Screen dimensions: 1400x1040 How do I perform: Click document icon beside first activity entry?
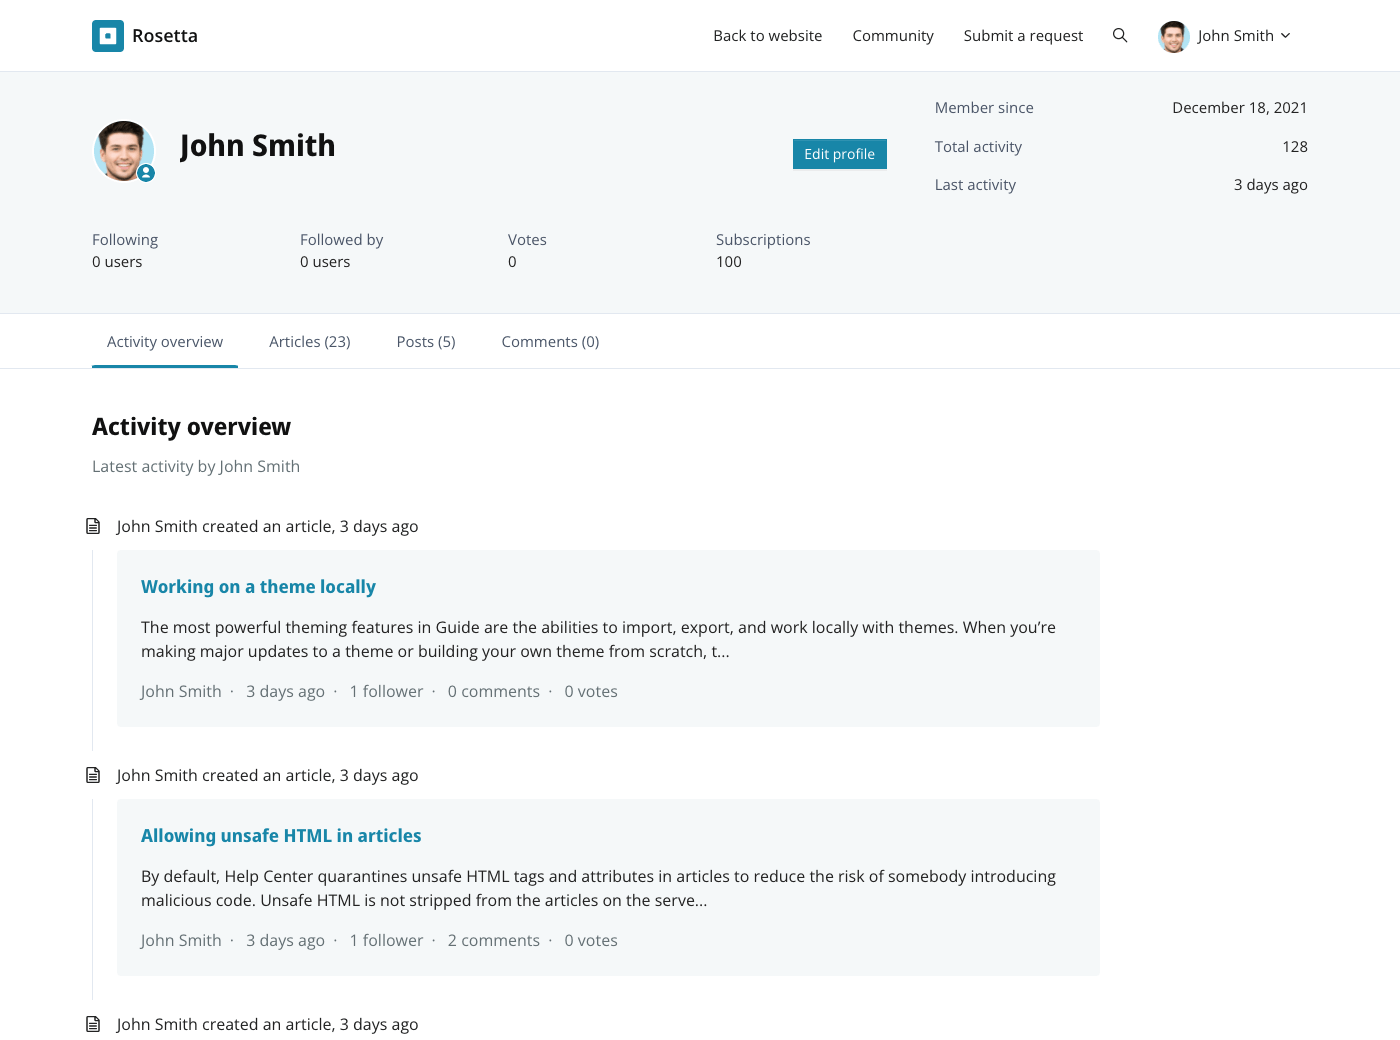point(93,526)
